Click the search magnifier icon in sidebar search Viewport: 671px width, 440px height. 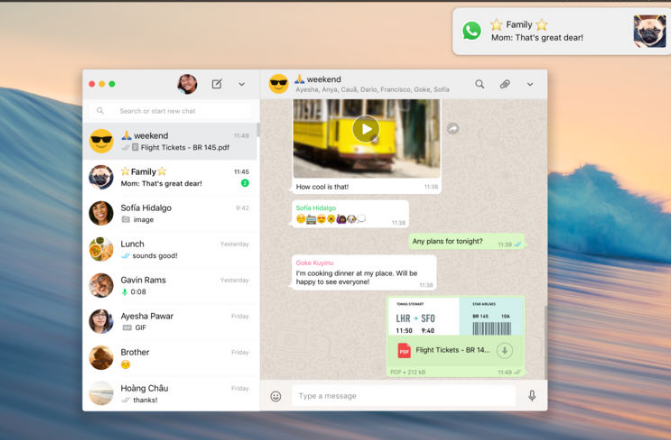(x=100, y=111)
